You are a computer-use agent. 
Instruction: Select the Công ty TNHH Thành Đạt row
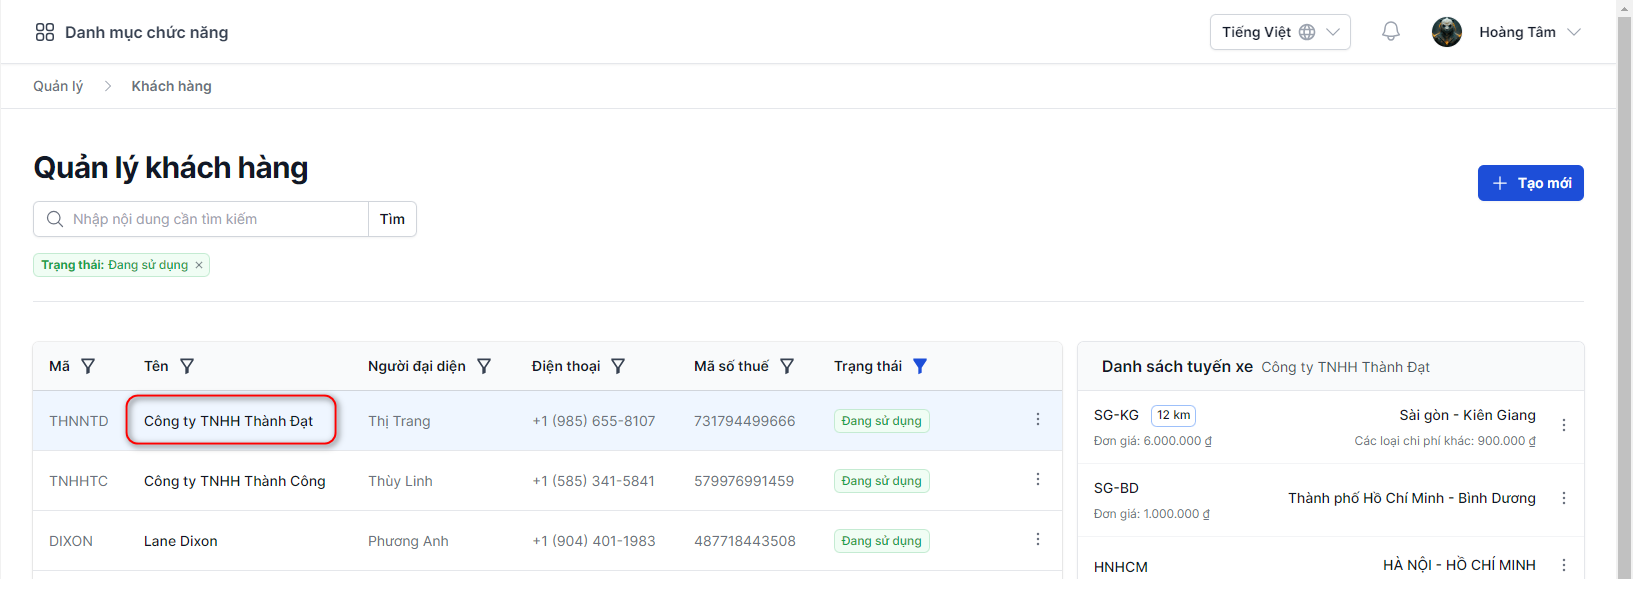[x=229, y=421]
